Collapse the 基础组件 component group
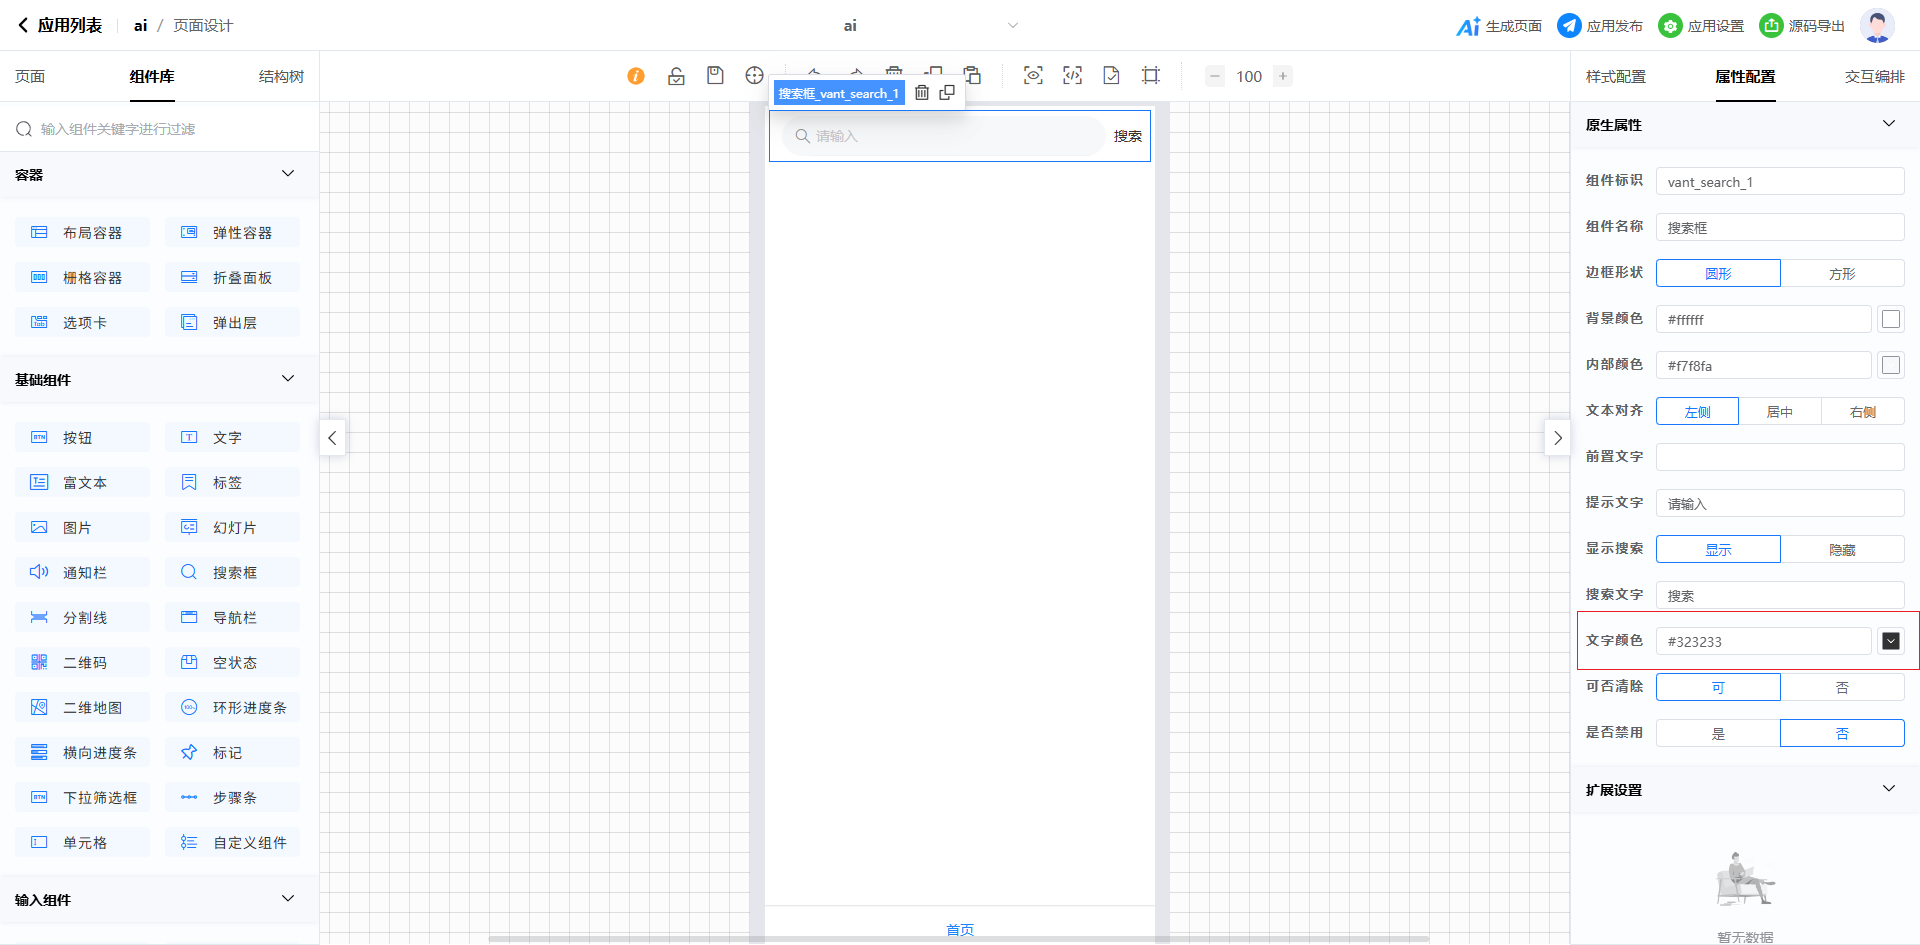The height and width of the screenshot is (945, 1920). coord(288,379)
